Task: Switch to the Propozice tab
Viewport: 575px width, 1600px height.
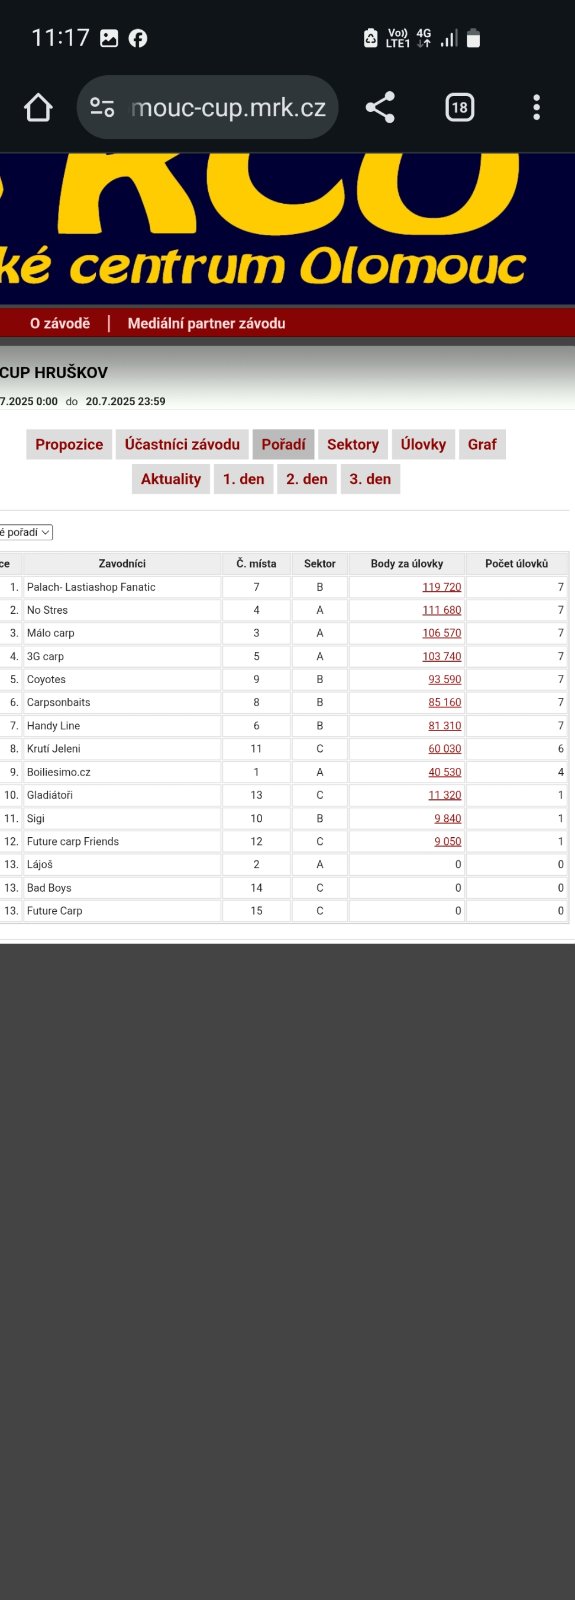Action: (69, 444)
